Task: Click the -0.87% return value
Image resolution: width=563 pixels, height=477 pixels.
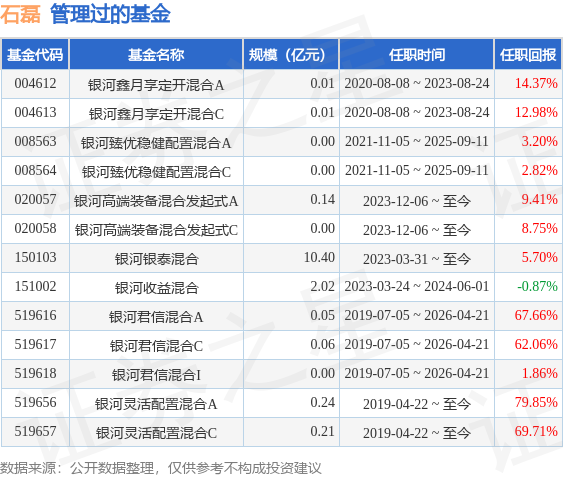Action: point(537,287)
